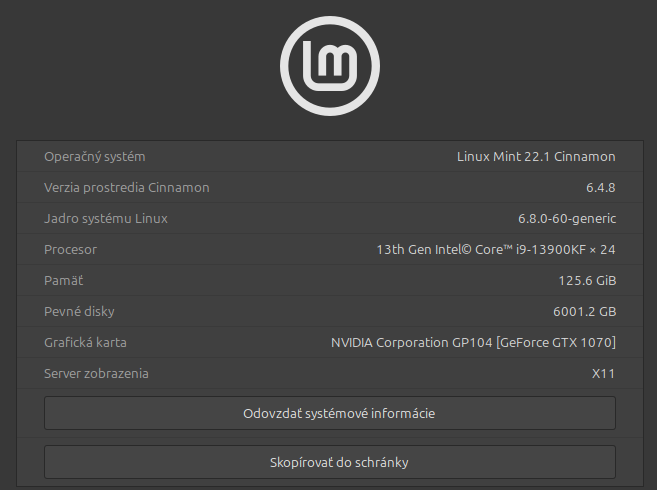This screenshot has height=490, width=657.
Task: Select the Verzia prostredia Cinnamon label
Action: coord(127,188)
